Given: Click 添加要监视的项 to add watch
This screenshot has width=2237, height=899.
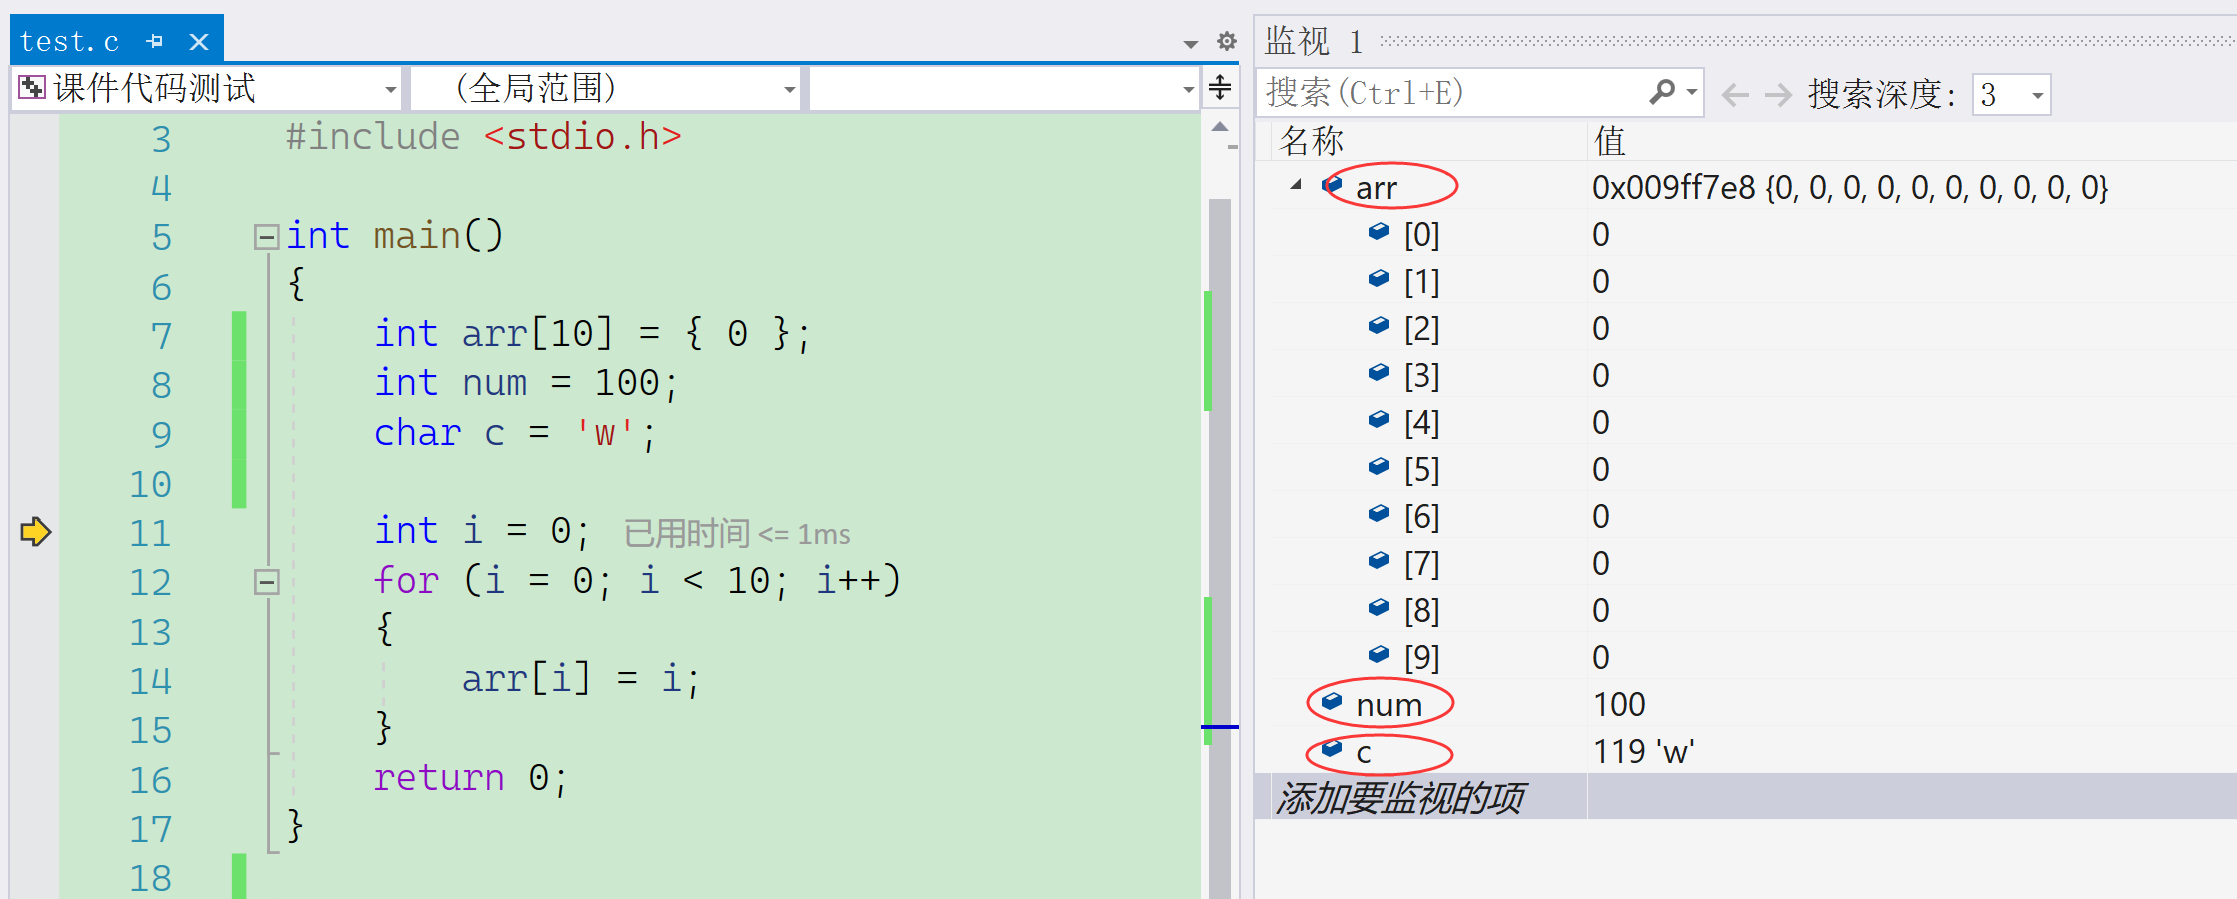Looking at the screenshot, I should pyautogui.click(x=1400, y=798).
